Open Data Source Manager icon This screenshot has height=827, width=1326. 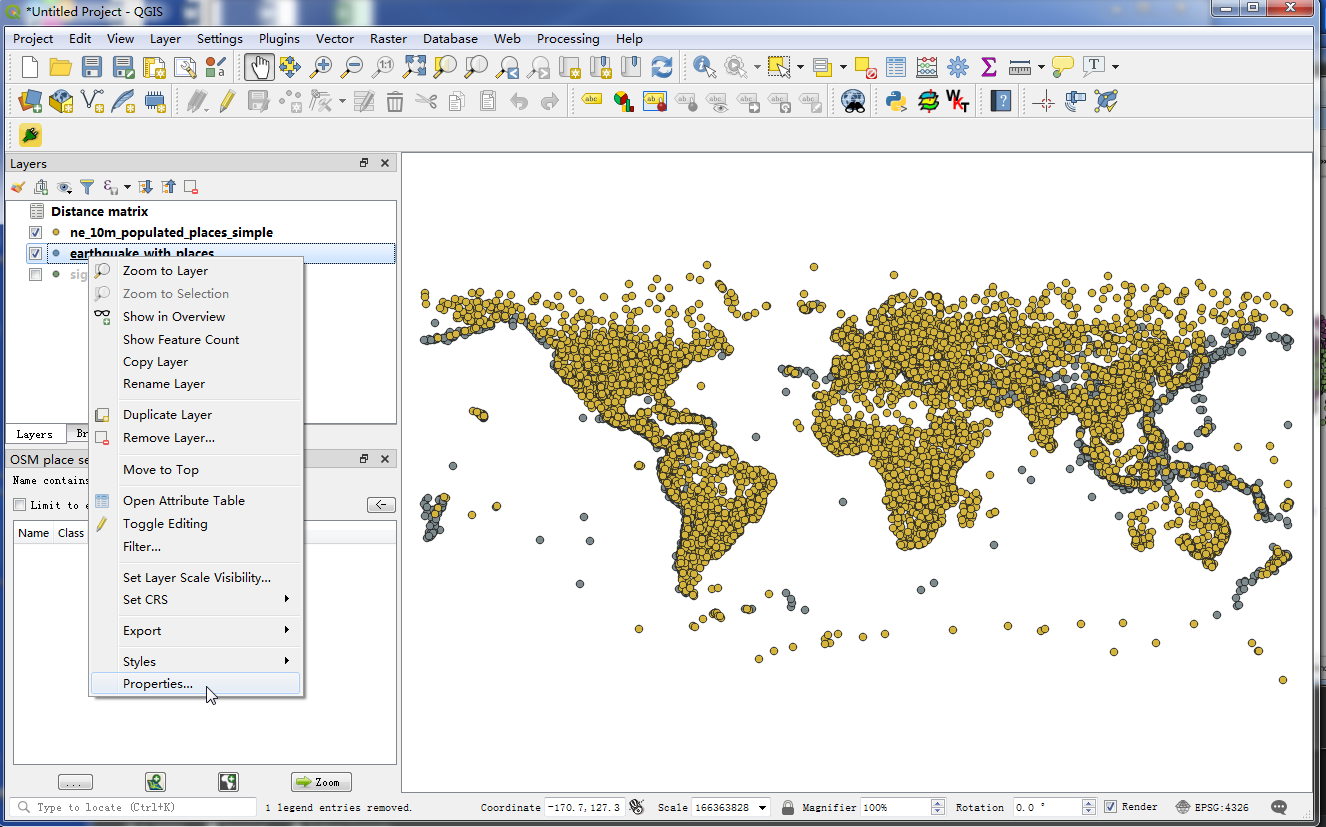click(x=30, y=101)
